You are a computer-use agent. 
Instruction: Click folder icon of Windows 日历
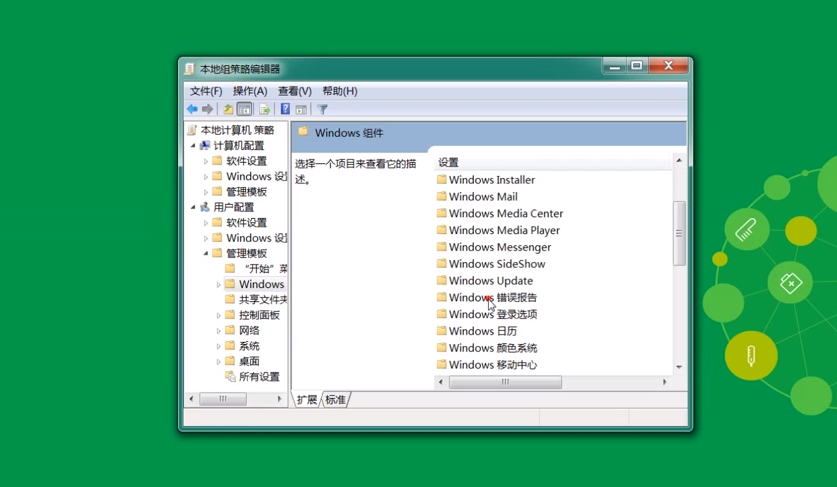point(441,331)
